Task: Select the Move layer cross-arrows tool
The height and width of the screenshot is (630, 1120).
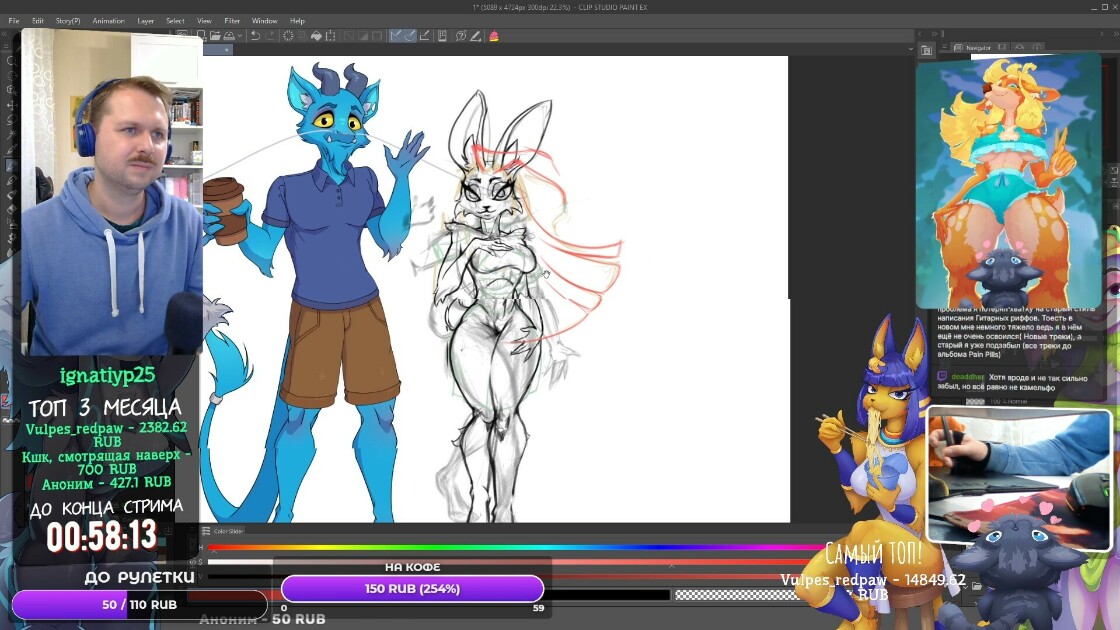Action: coord(11,104)
